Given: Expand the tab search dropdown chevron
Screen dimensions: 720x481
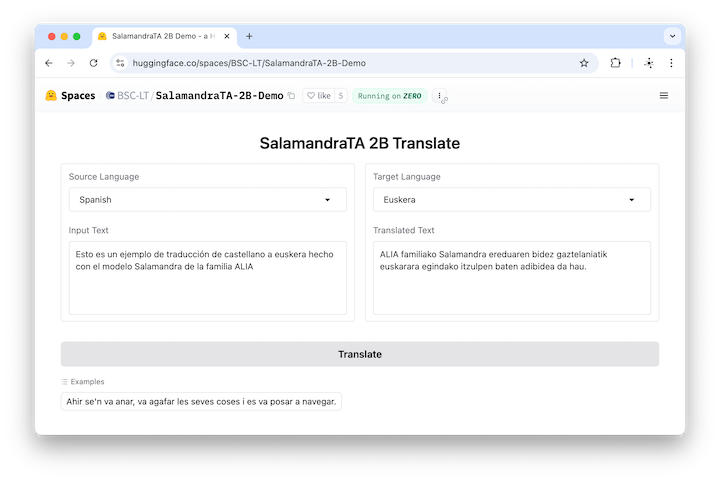Looking at the screenshot, I should (672, 36).
